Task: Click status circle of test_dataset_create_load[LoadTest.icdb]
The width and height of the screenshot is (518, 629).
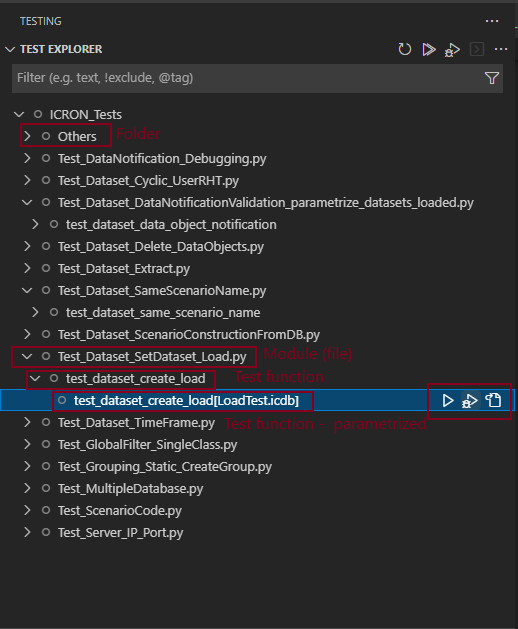Action: [x=62, y=400]
